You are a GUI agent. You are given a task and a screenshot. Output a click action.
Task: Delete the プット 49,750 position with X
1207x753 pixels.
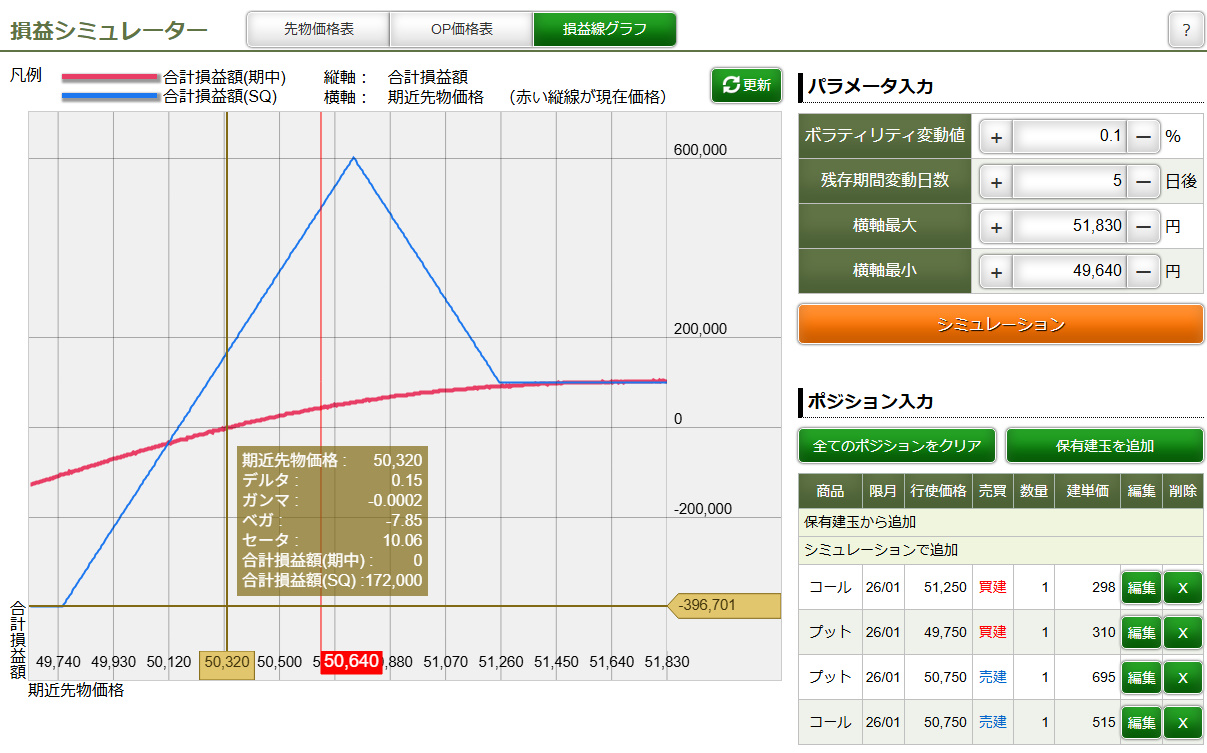pyautogui.click(x=1182, y=632)
